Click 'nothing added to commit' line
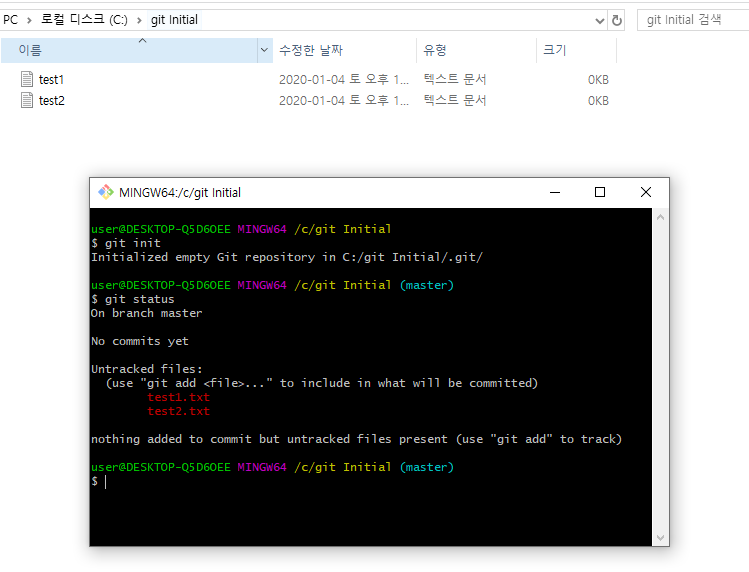Screen dimensions: 749x572 pyautogui.click(x=356, y=439)
